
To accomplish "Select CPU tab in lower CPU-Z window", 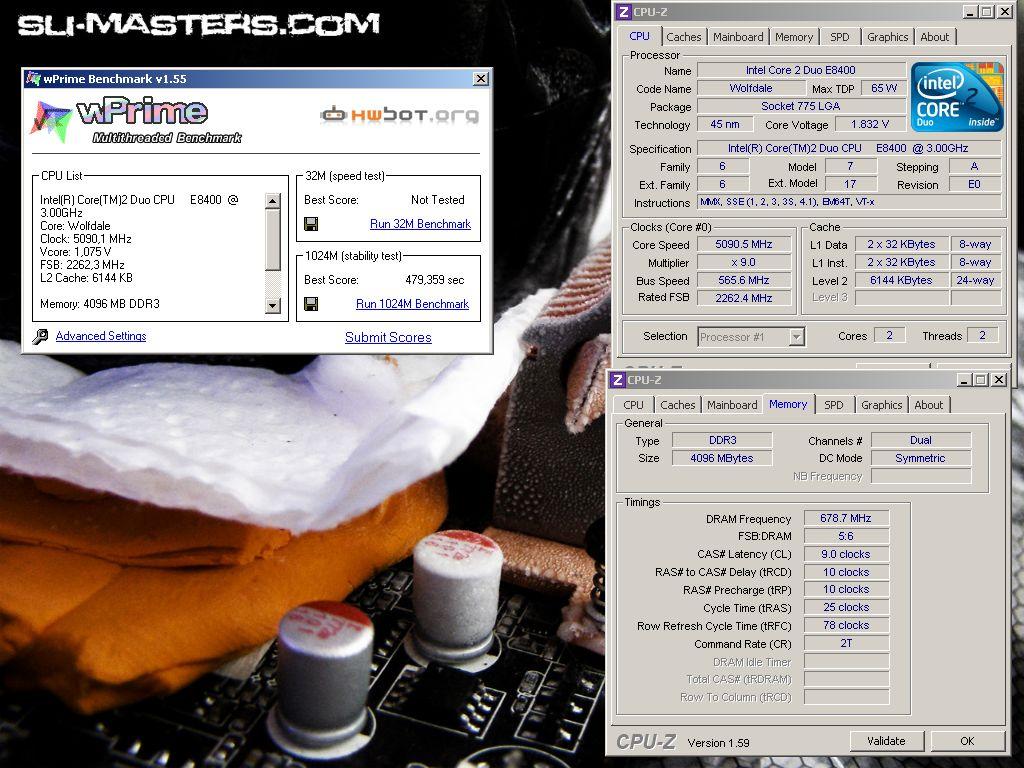I will tap(633, 405).
